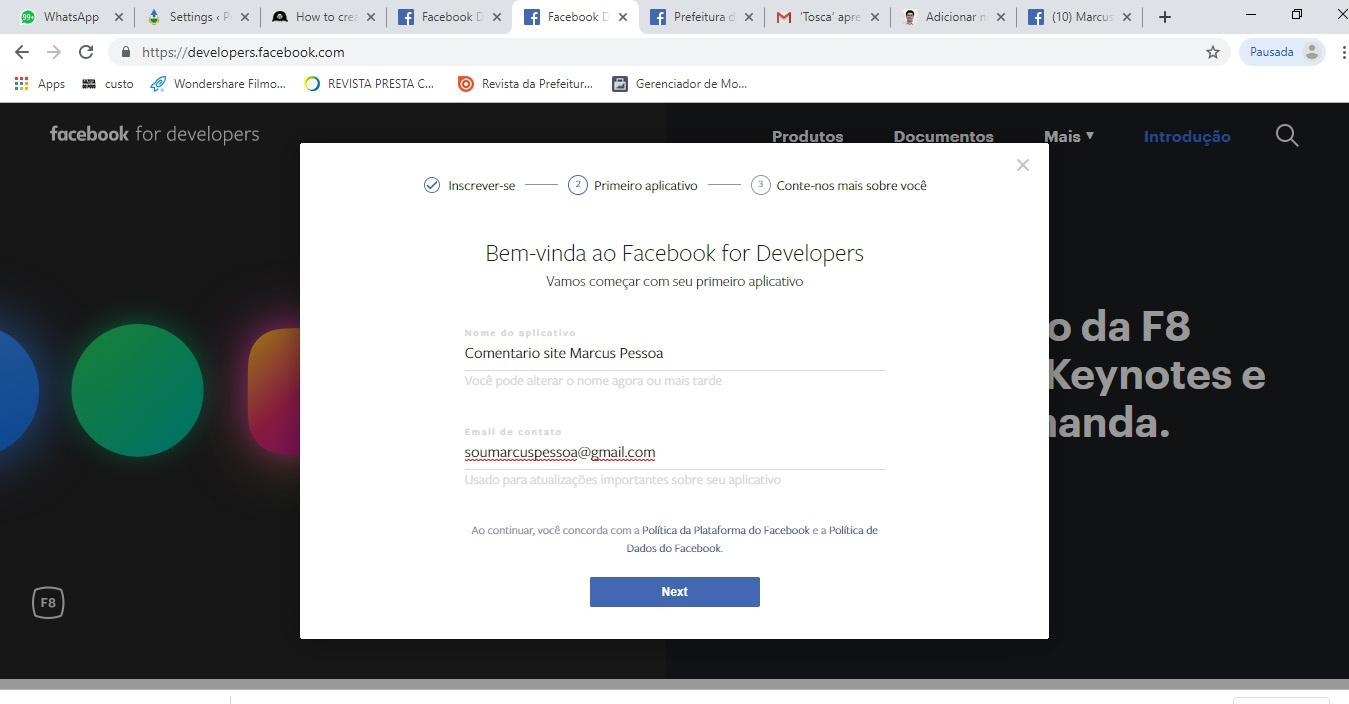Close the WhatsApp tab
1349x704 pixels.
119,17
